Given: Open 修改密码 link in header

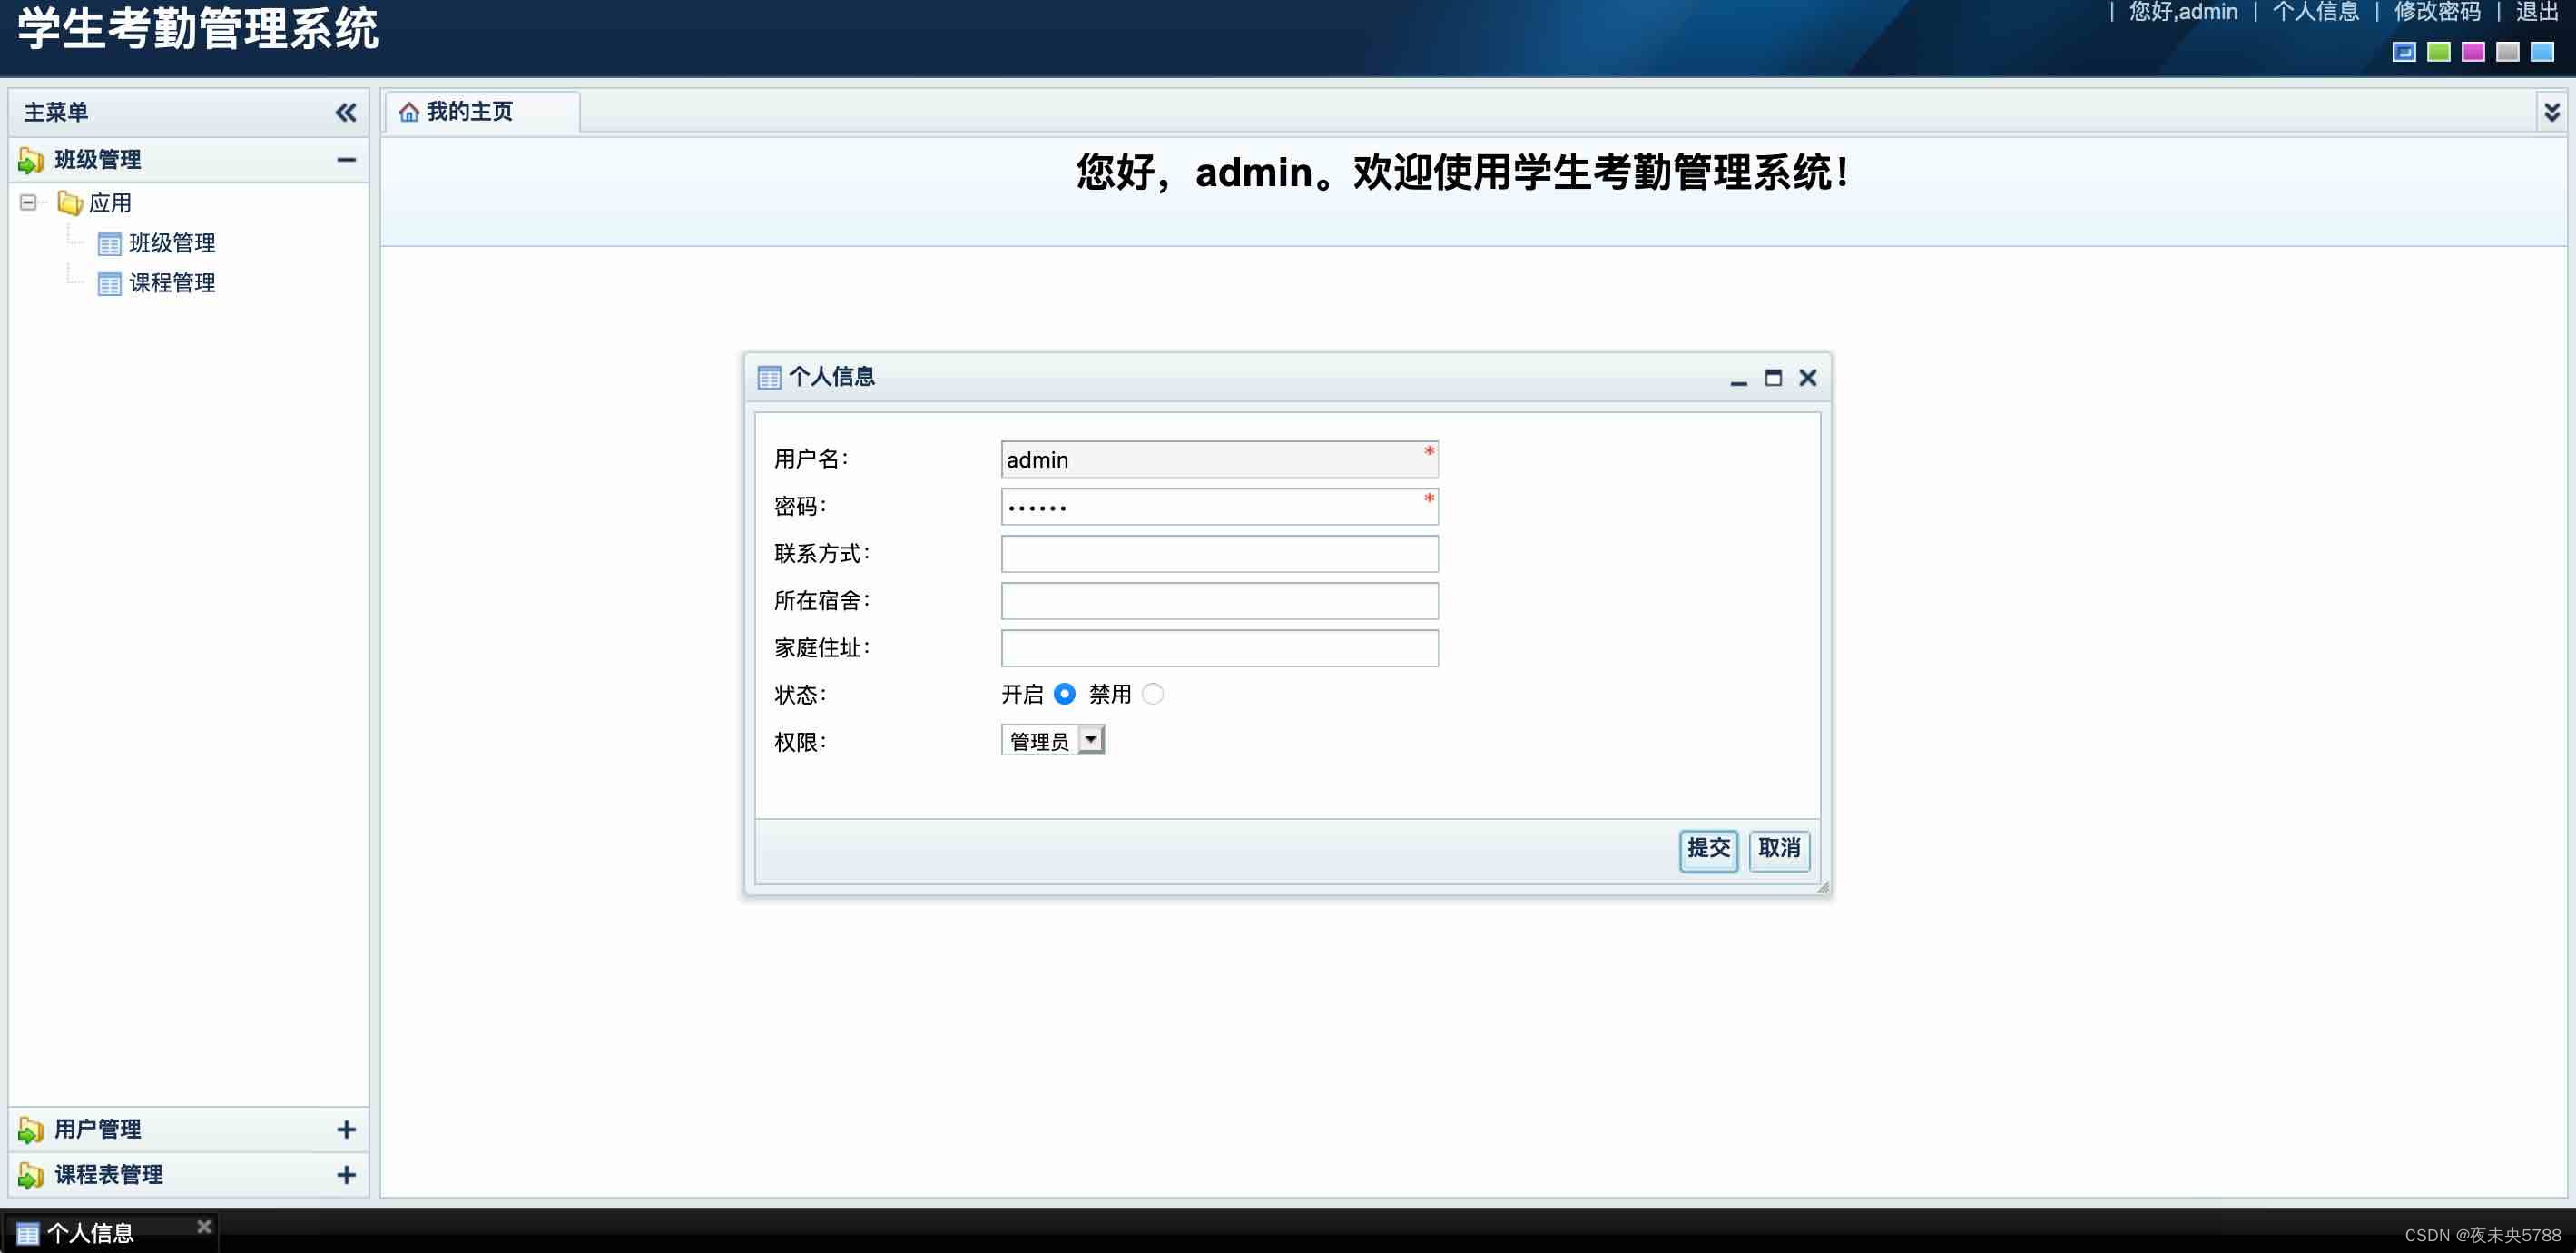Looking at the screenshot, I should [2437, 12].
